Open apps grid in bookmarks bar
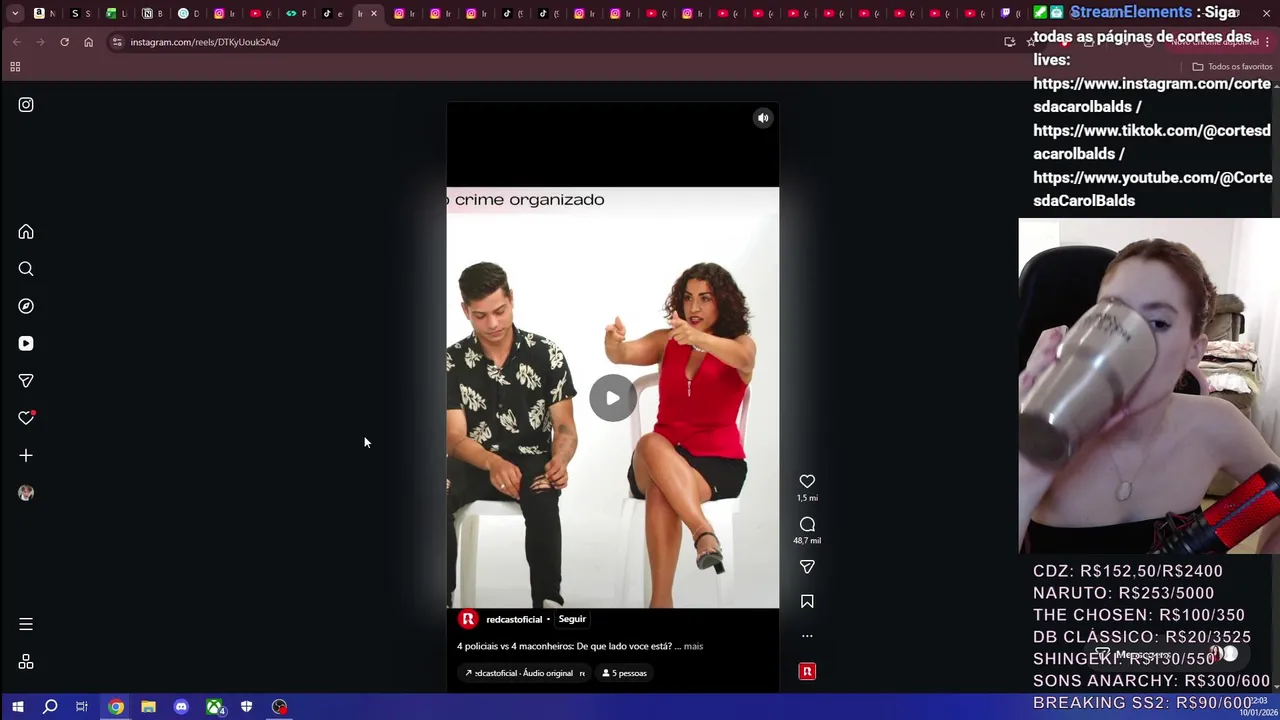Image resolution: width=1280 pixels, height=720 pixels. [x=15, y=67]
